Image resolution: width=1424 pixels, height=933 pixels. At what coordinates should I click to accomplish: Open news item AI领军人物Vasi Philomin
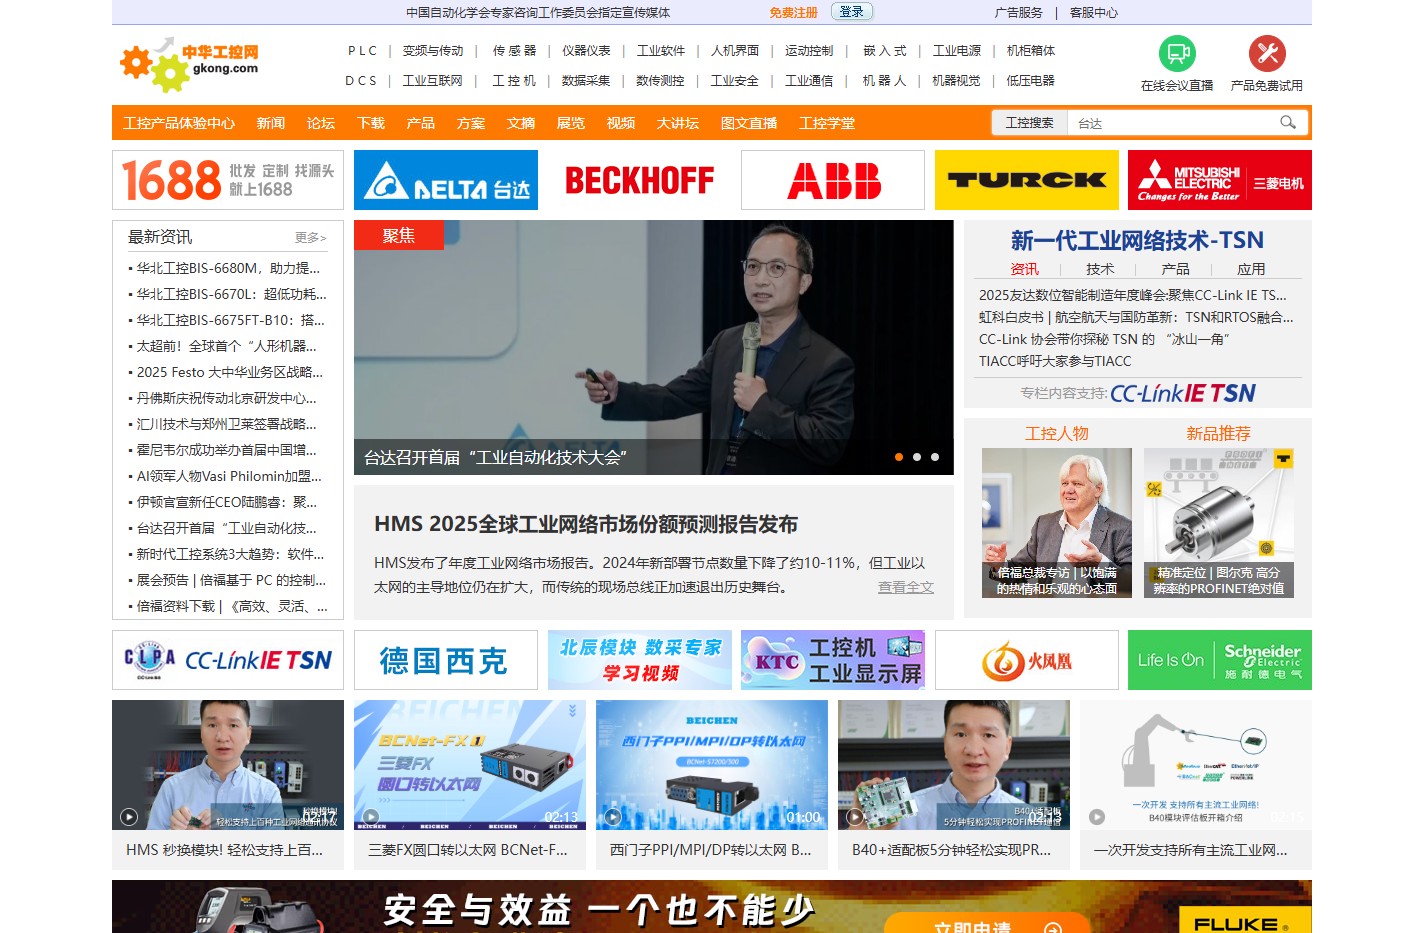tap(229, 476)
